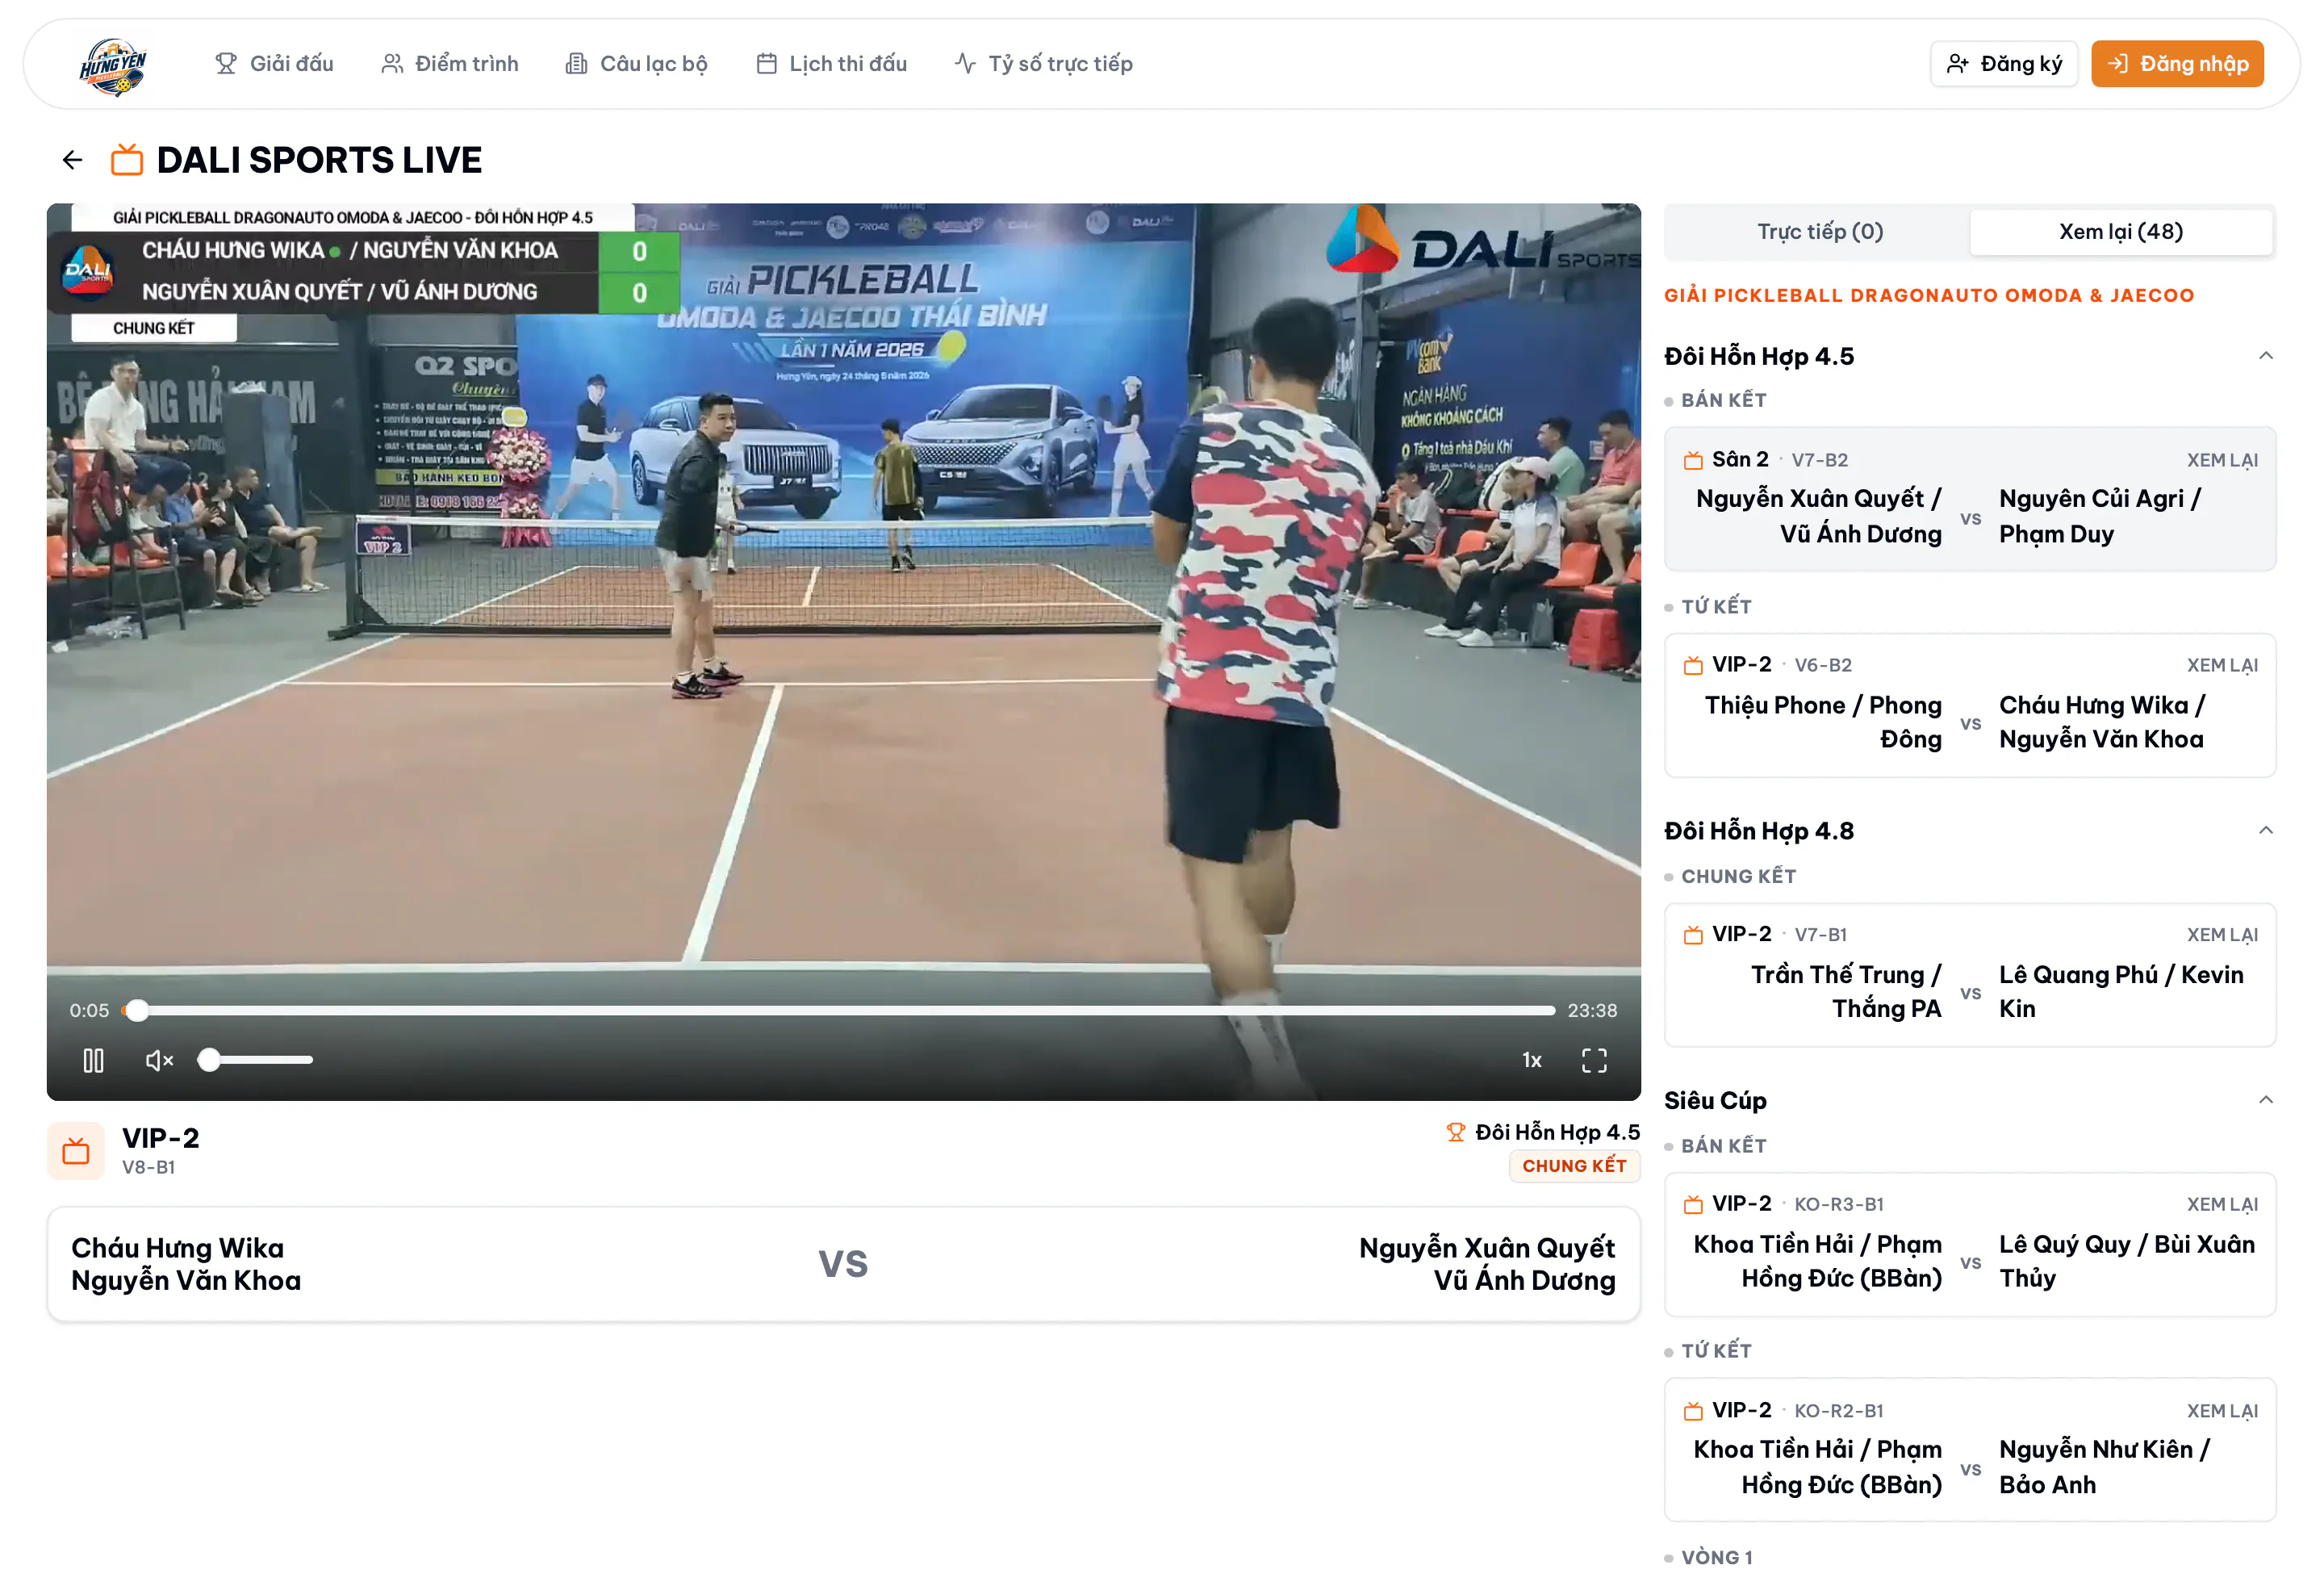Click the TV icon beside VIP-2 V7-B1
Viewport: 2324px width, 1582px height.
click(x=1693, y=936)
